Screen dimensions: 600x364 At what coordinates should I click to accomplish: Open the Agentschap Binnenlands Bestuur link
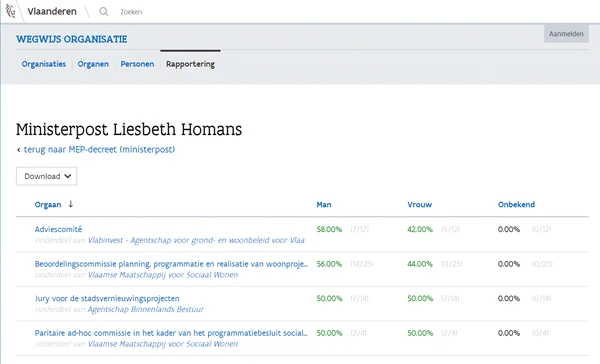[146, 309]
